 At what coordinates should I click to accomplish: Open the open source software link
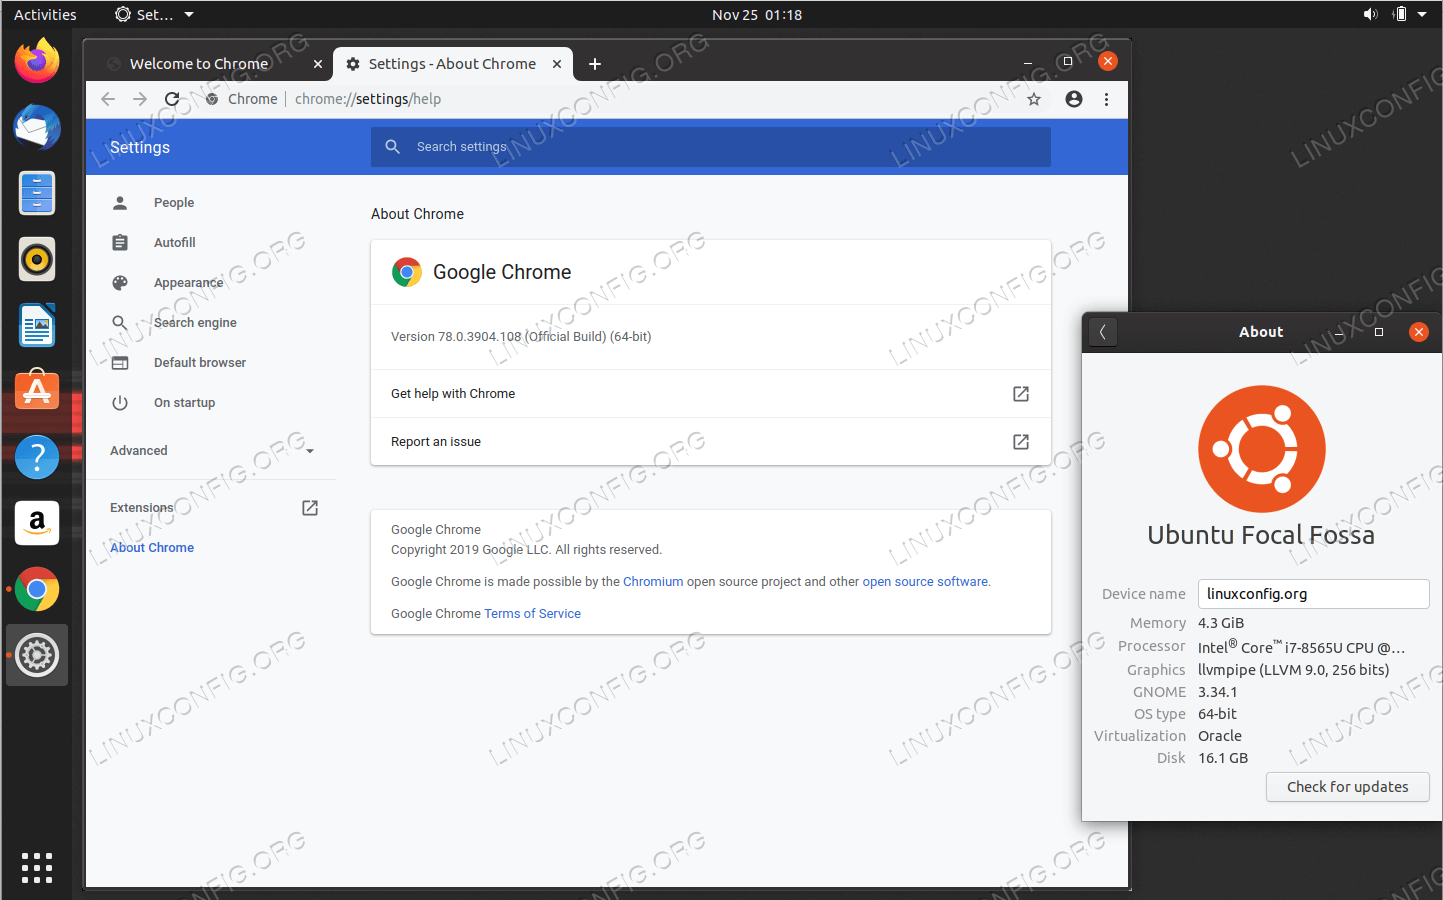click(925, 582)
